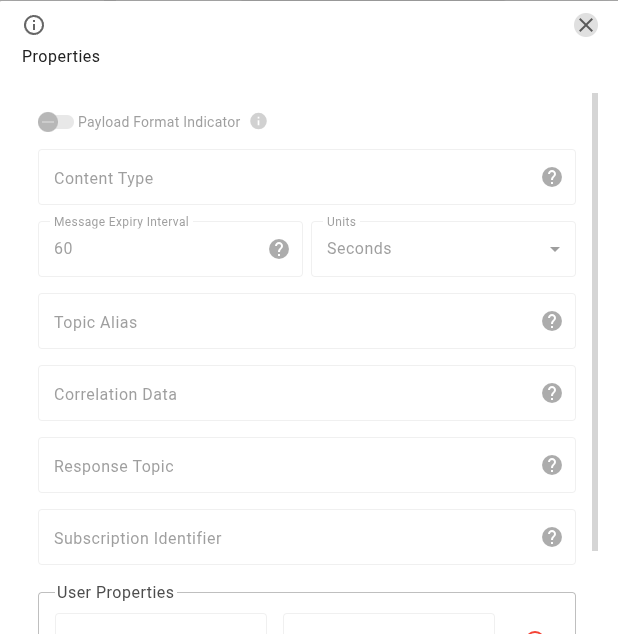Click second User Properties input box
The height and width of the screenshot is (642, 618).
[x=389, y=625]
